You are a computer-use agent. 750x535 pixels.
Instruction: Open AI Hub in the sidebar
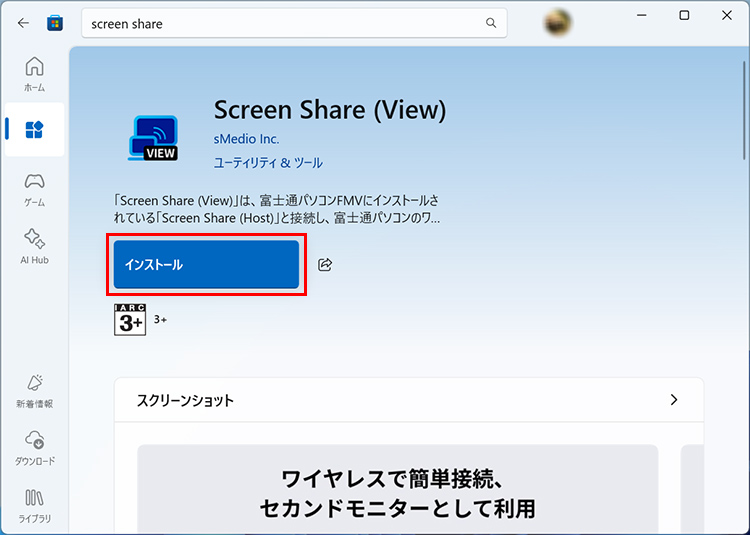click(34, 247)
